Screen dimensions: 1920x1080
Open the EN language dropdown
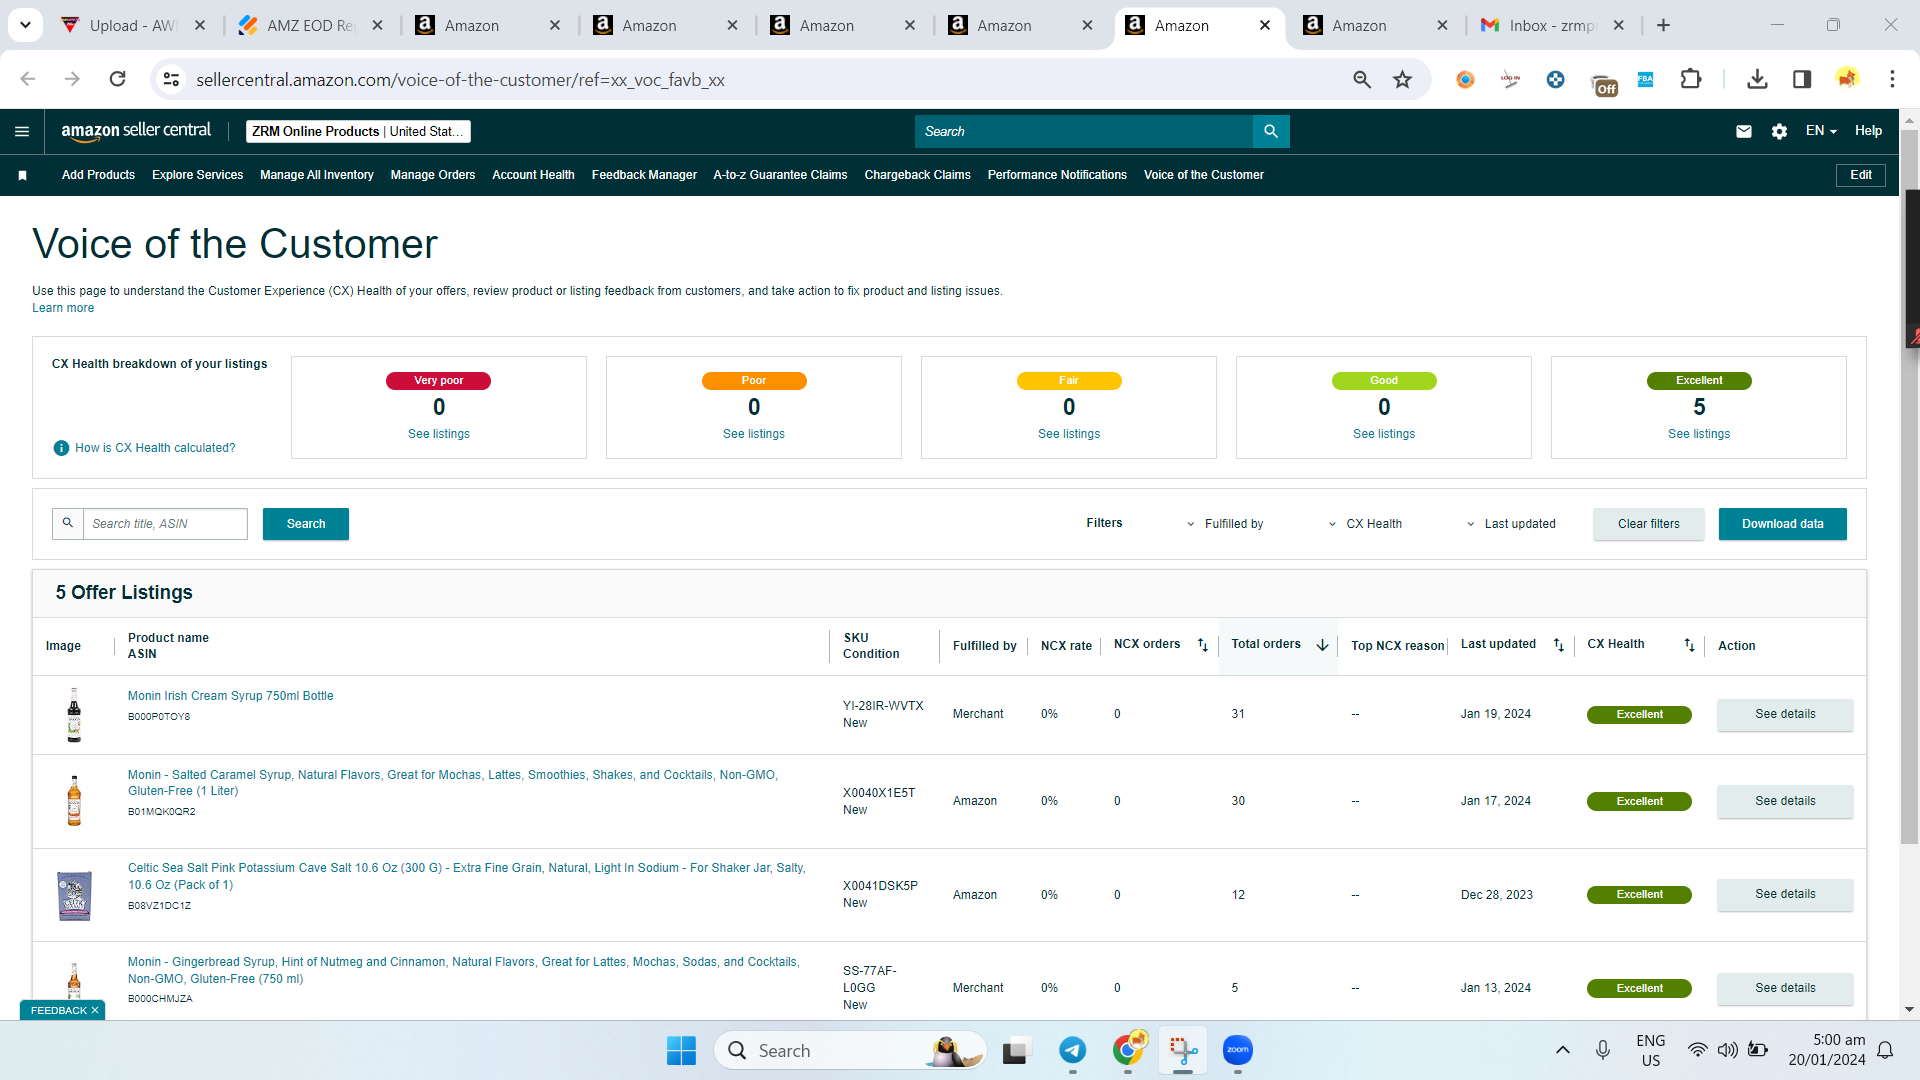pyautogui.click(x=1821, y=131)
